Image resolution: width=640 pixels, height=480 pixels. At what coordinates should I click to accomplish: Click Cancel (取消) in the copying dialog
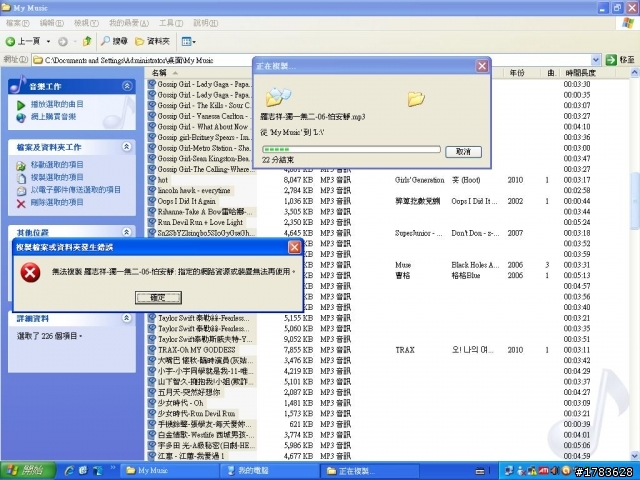pos(463,152)
